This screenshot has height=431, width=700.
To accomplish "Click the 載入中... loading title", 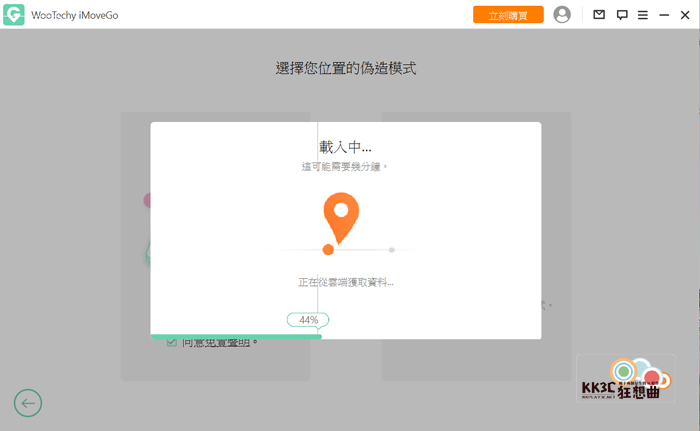I will tap(345, 147).
